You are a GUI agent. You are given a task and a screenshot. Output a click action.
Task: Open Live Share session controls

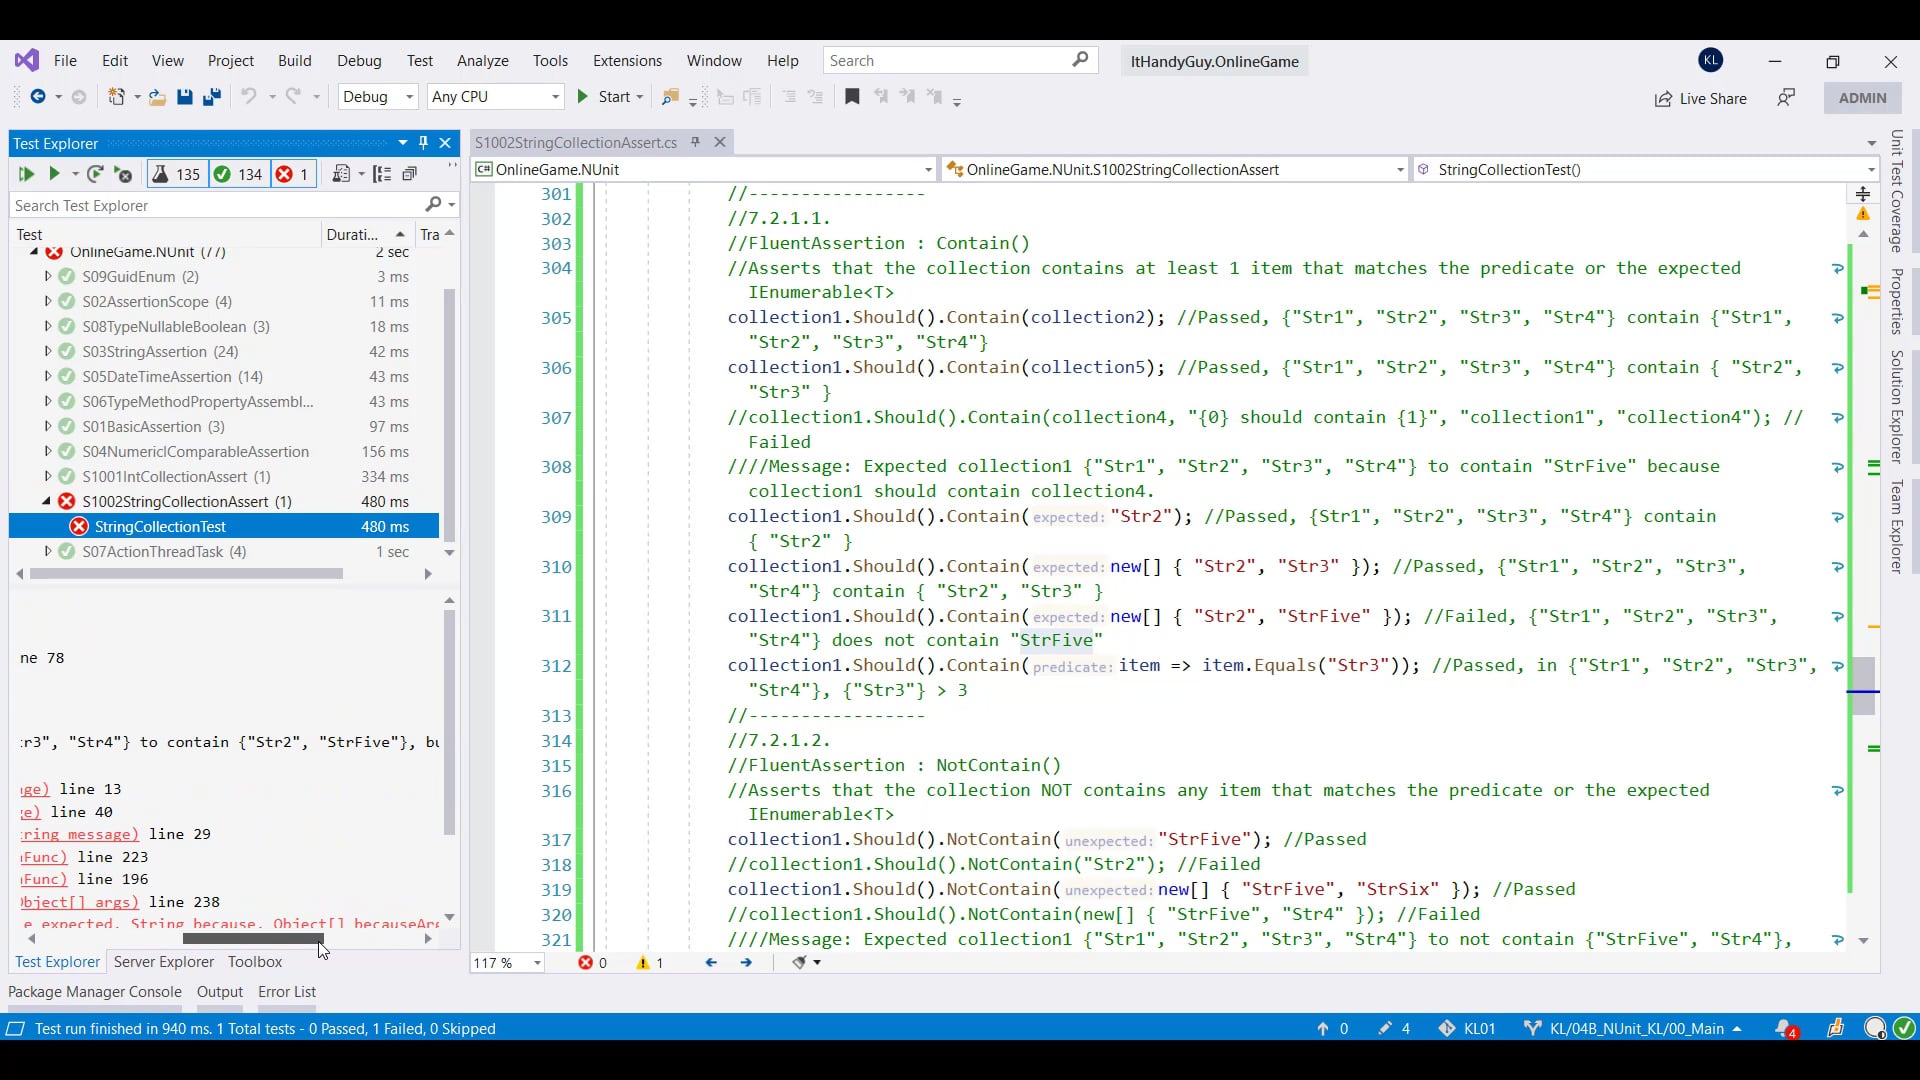1701,99
